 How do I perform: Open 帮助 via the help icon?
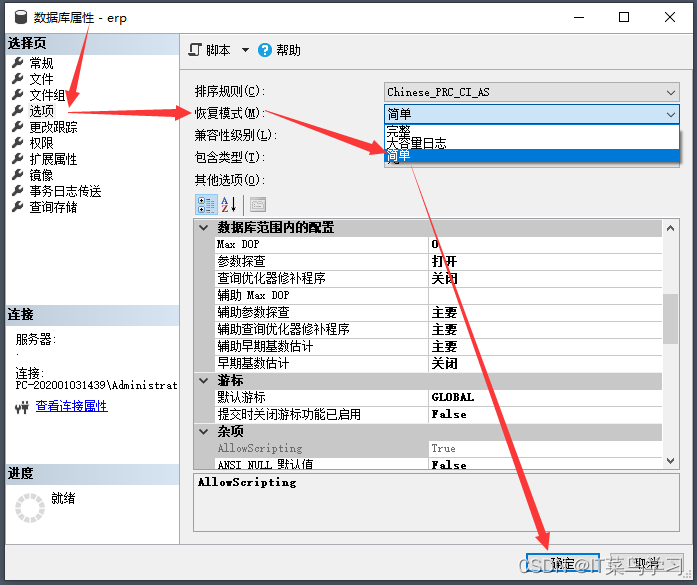coord(265,50)
